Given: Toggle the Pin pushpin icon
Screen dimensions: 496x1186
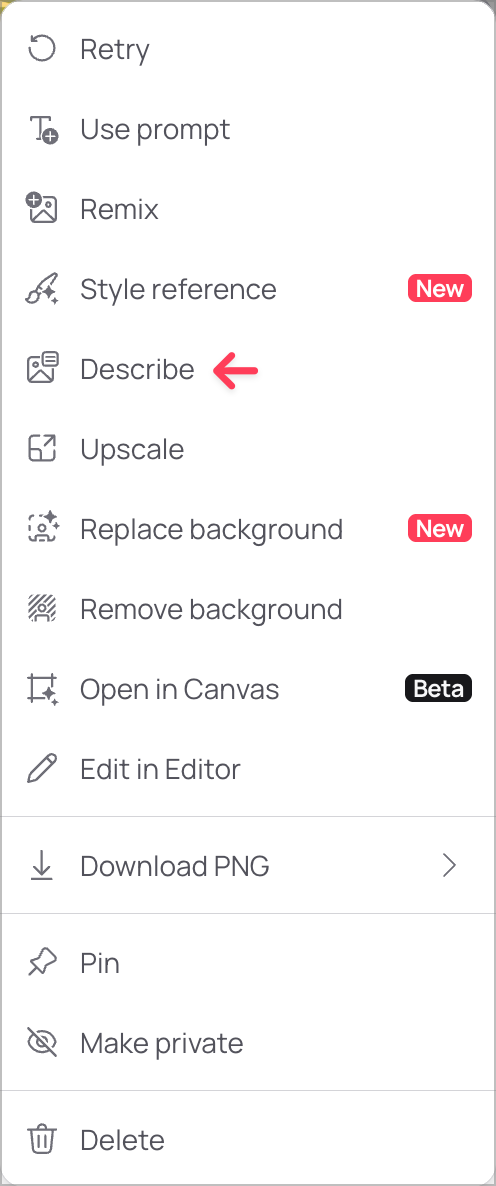Looking at the screenshot, I should [42, 963].
